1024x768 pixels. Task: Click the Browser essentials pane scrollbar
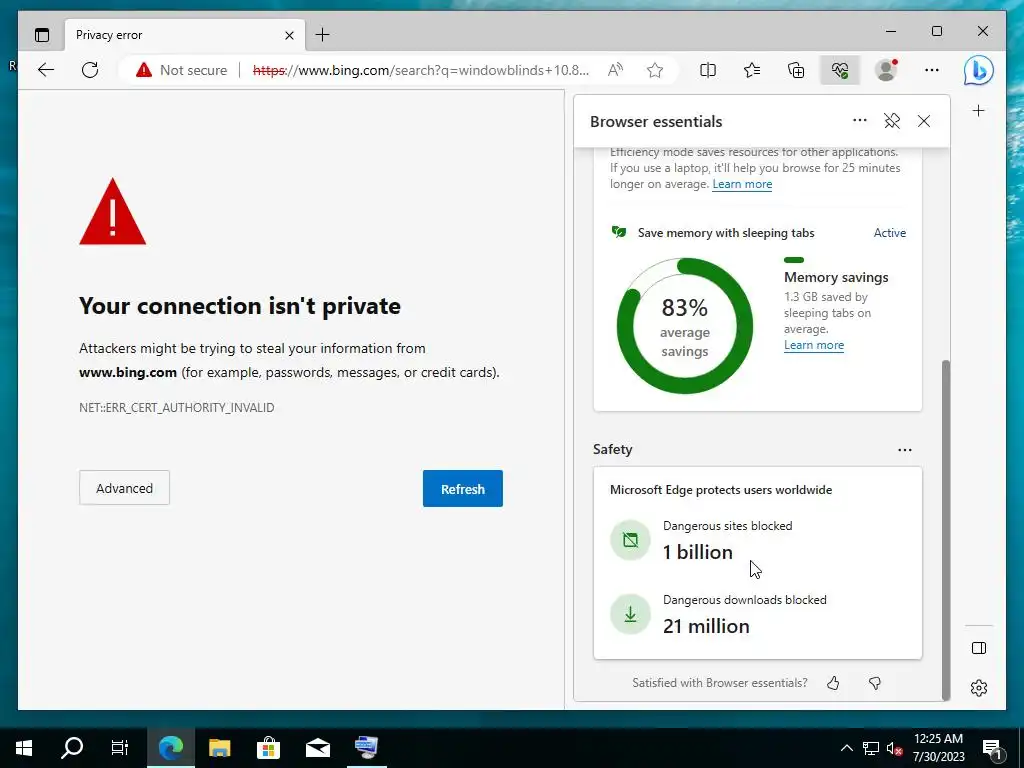pos(946,530)
